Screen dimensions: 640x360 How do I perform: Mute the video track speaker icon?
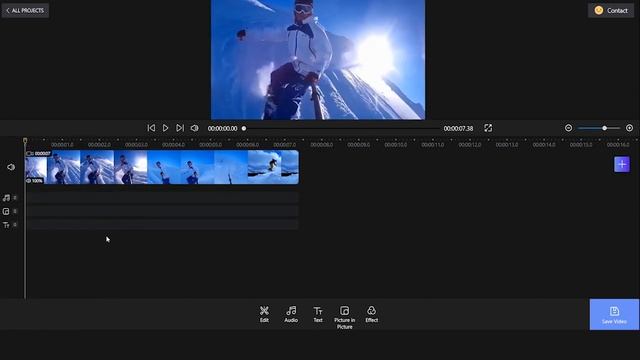[11, 167]
